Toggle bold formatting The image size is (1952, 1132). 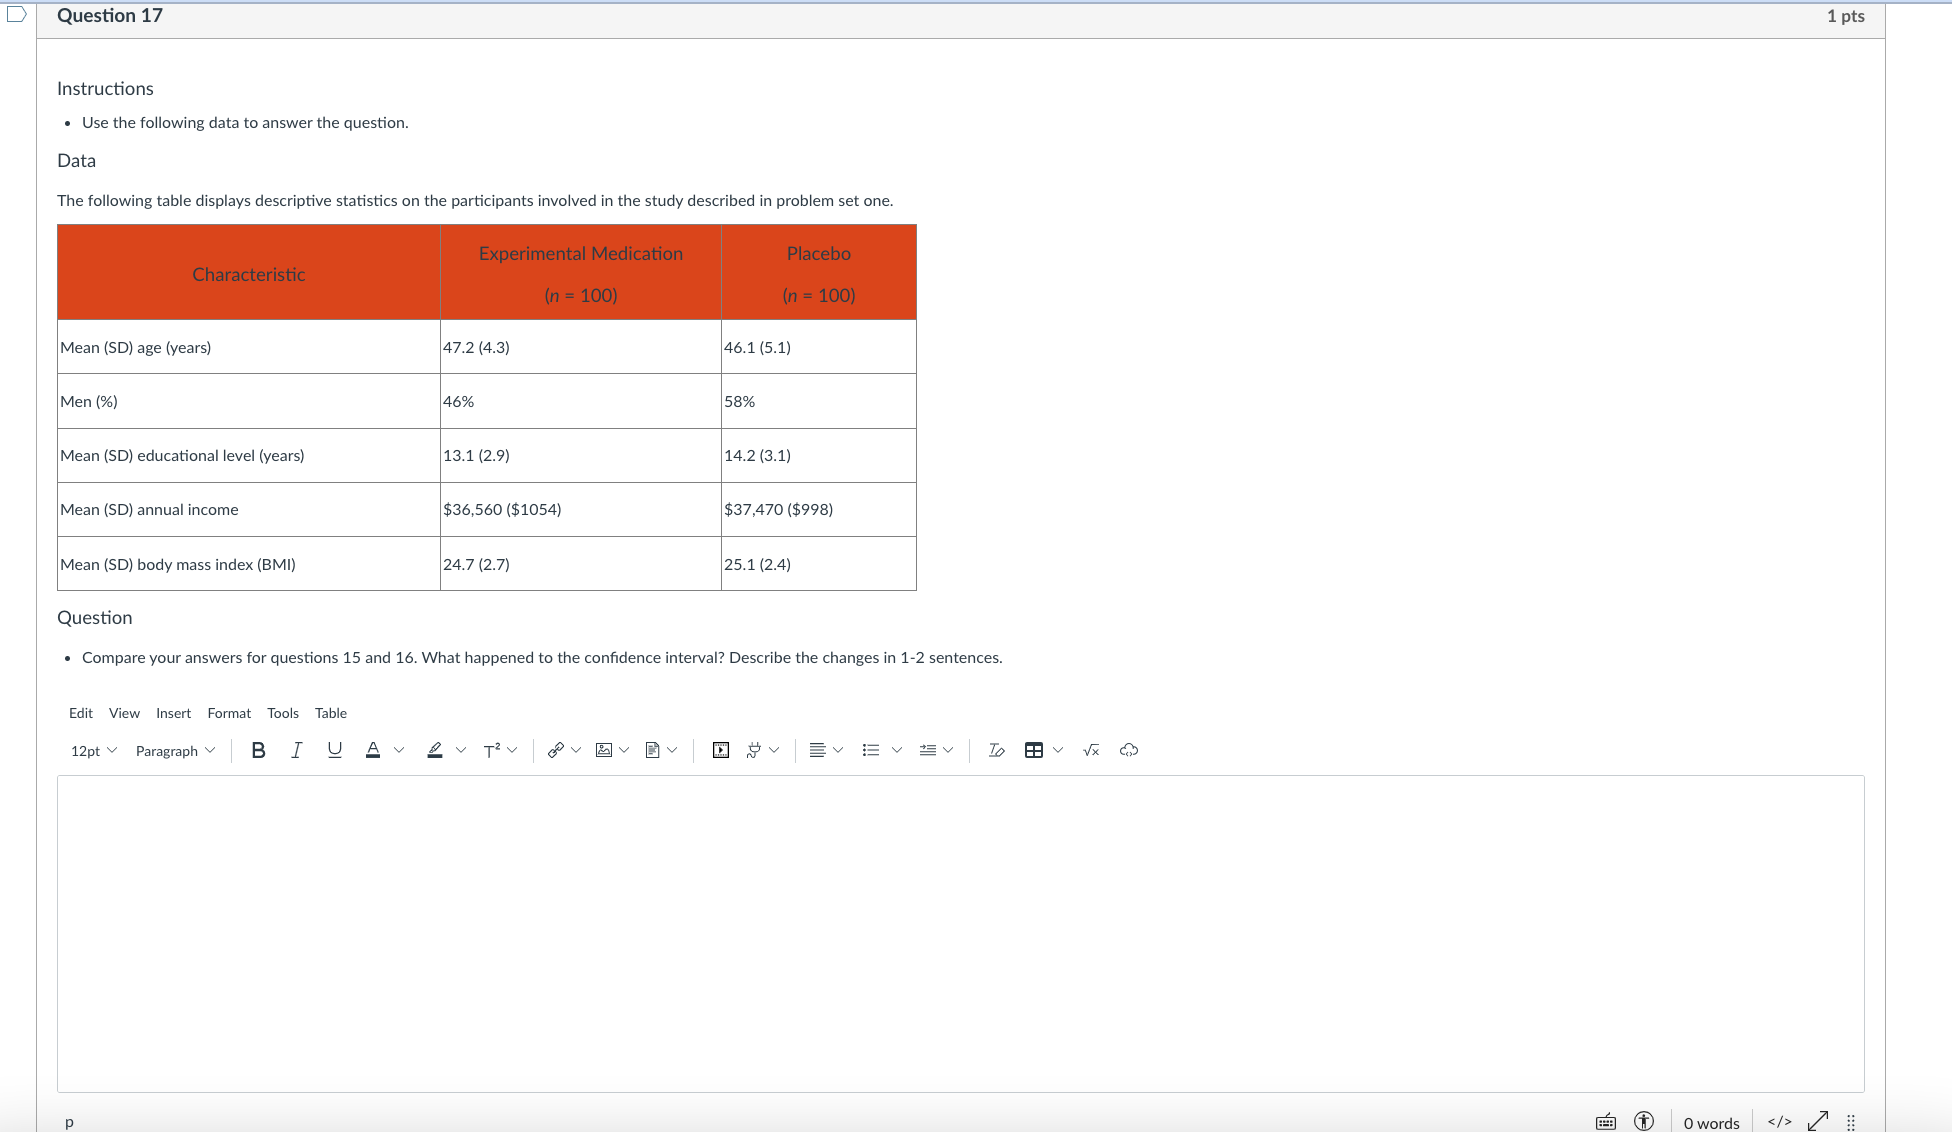pos(258,750)
